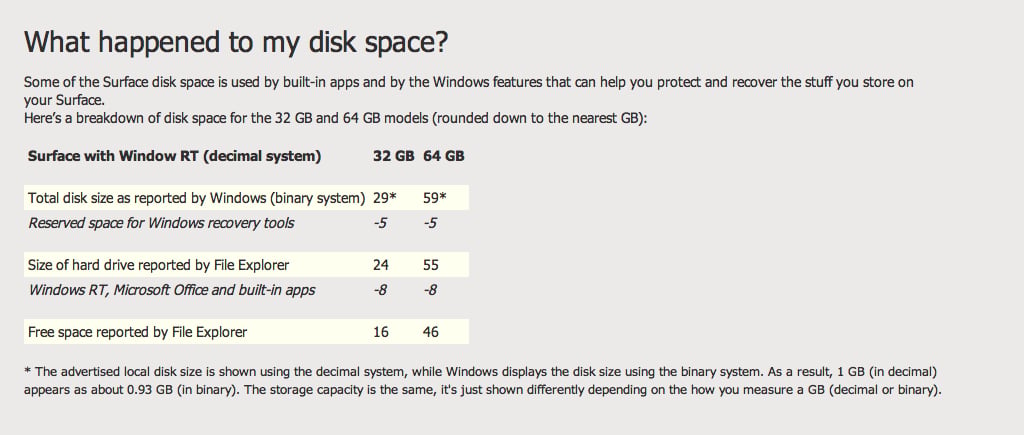
Task: Select the 'Total disk size as reported by Windows' row
Action: 246,198
